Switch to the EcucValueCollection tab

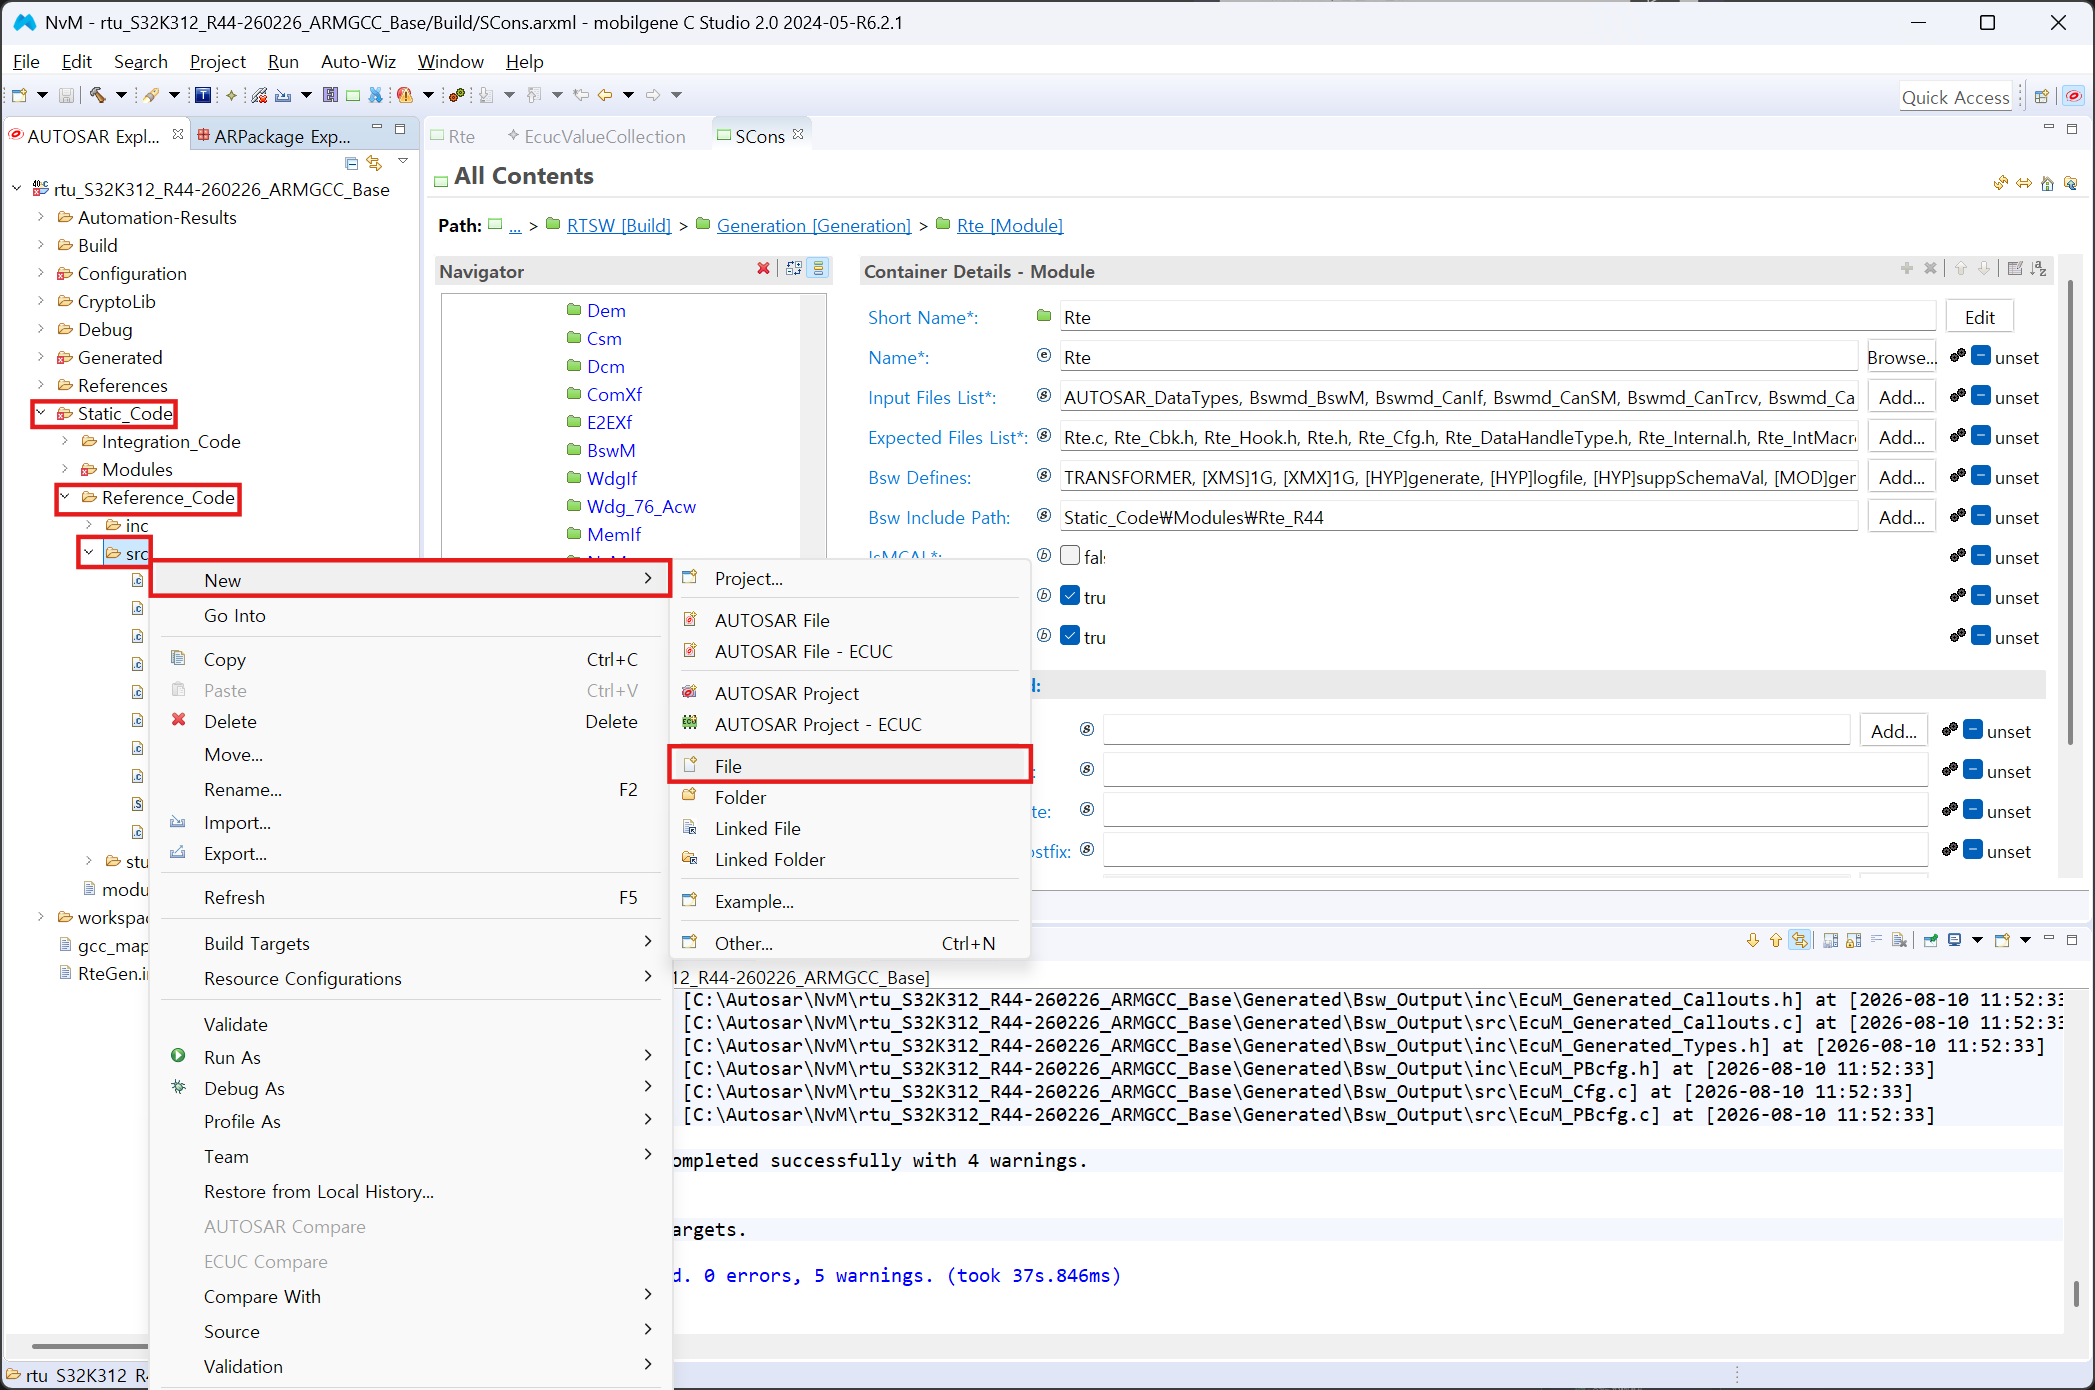click(x=597, y=136)
